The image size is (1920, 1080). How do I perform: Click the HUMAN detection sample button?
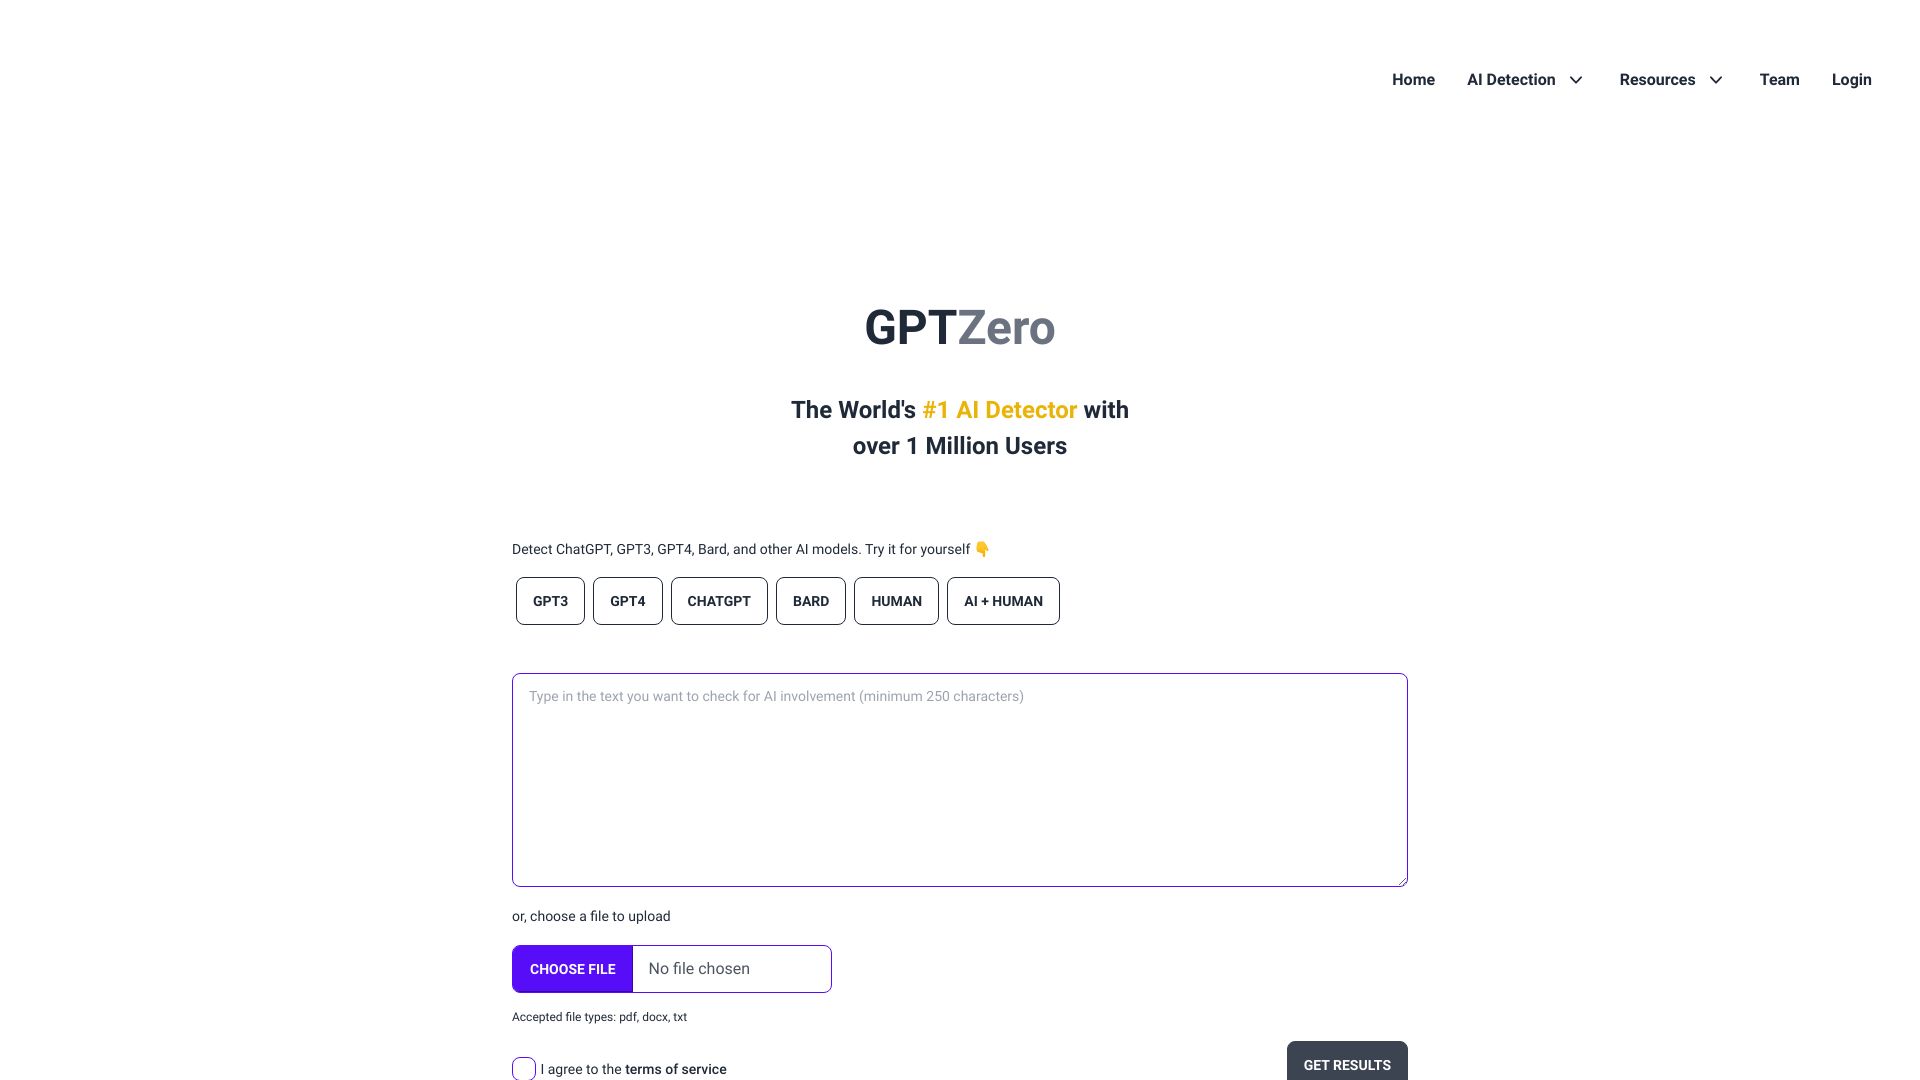coord(895,601)
